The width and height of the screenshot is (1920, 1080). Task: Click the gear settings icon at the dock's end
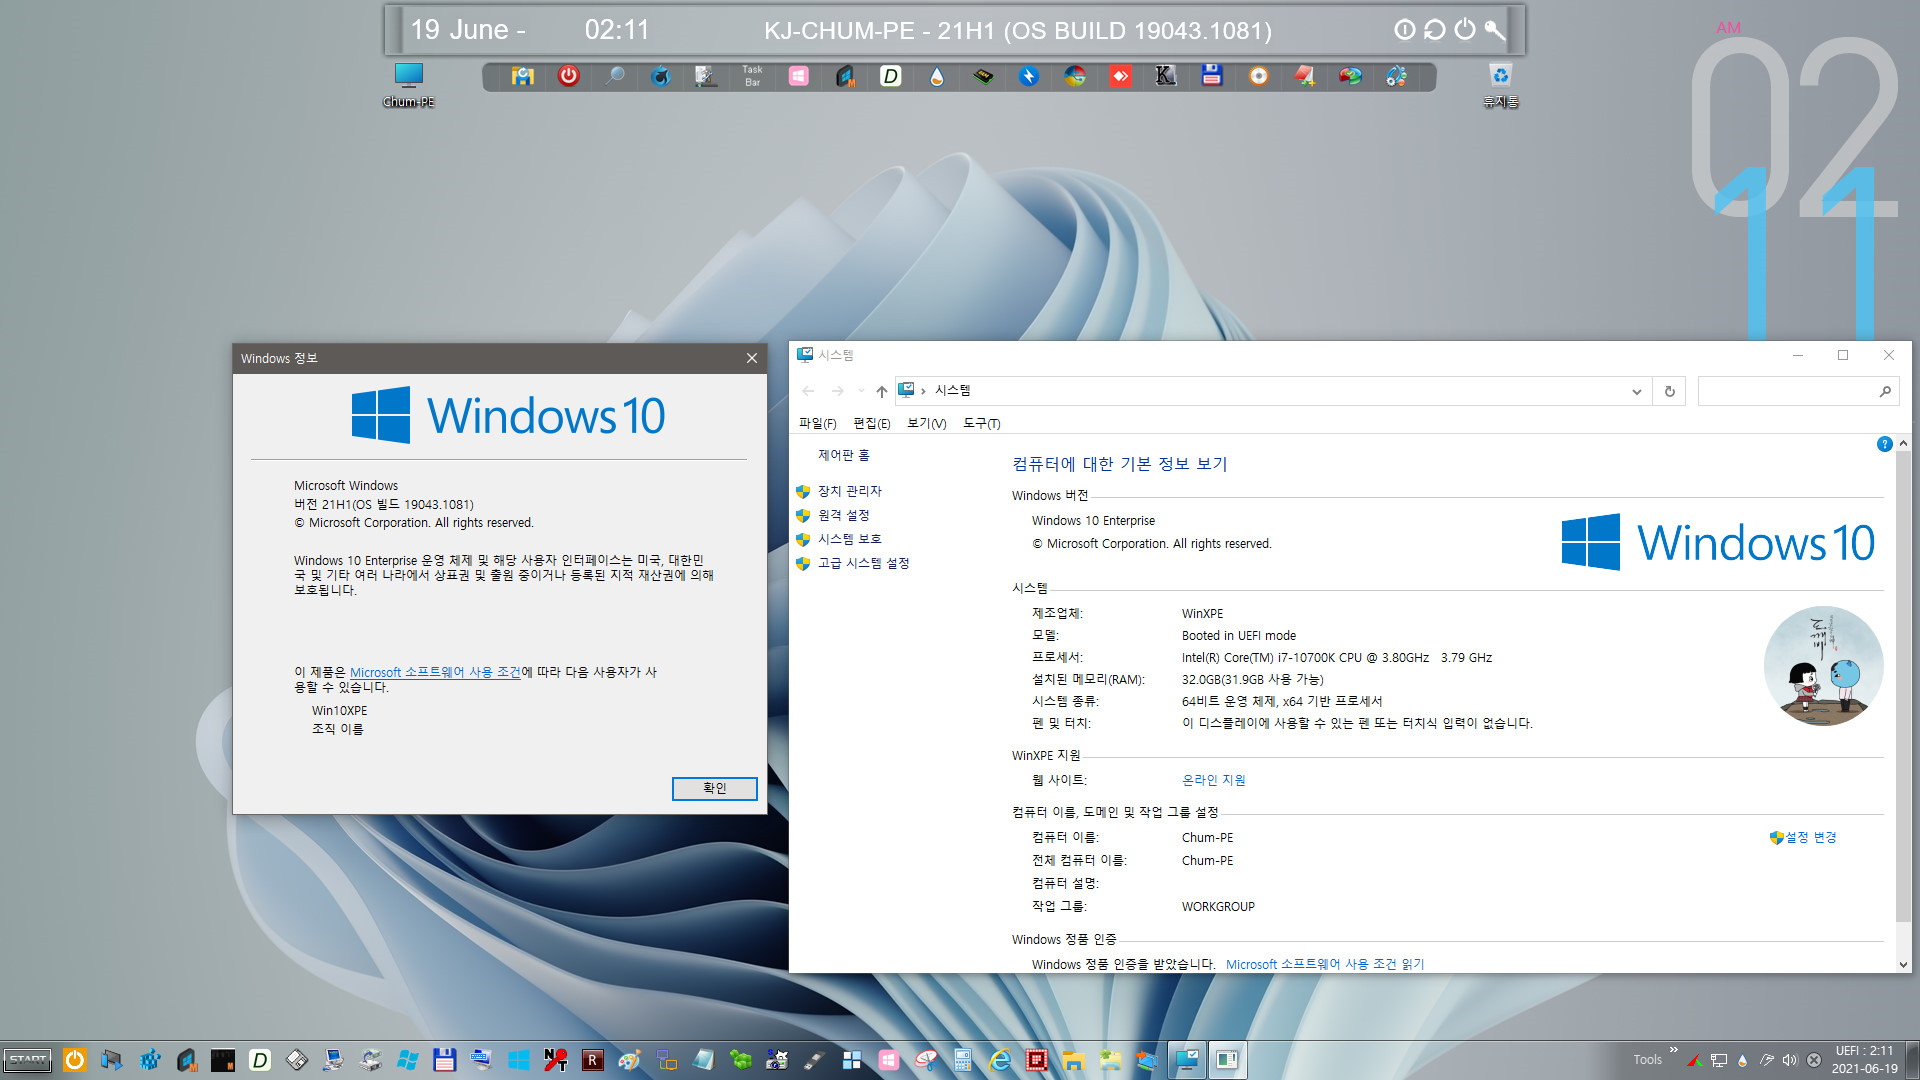[1396, 76]
